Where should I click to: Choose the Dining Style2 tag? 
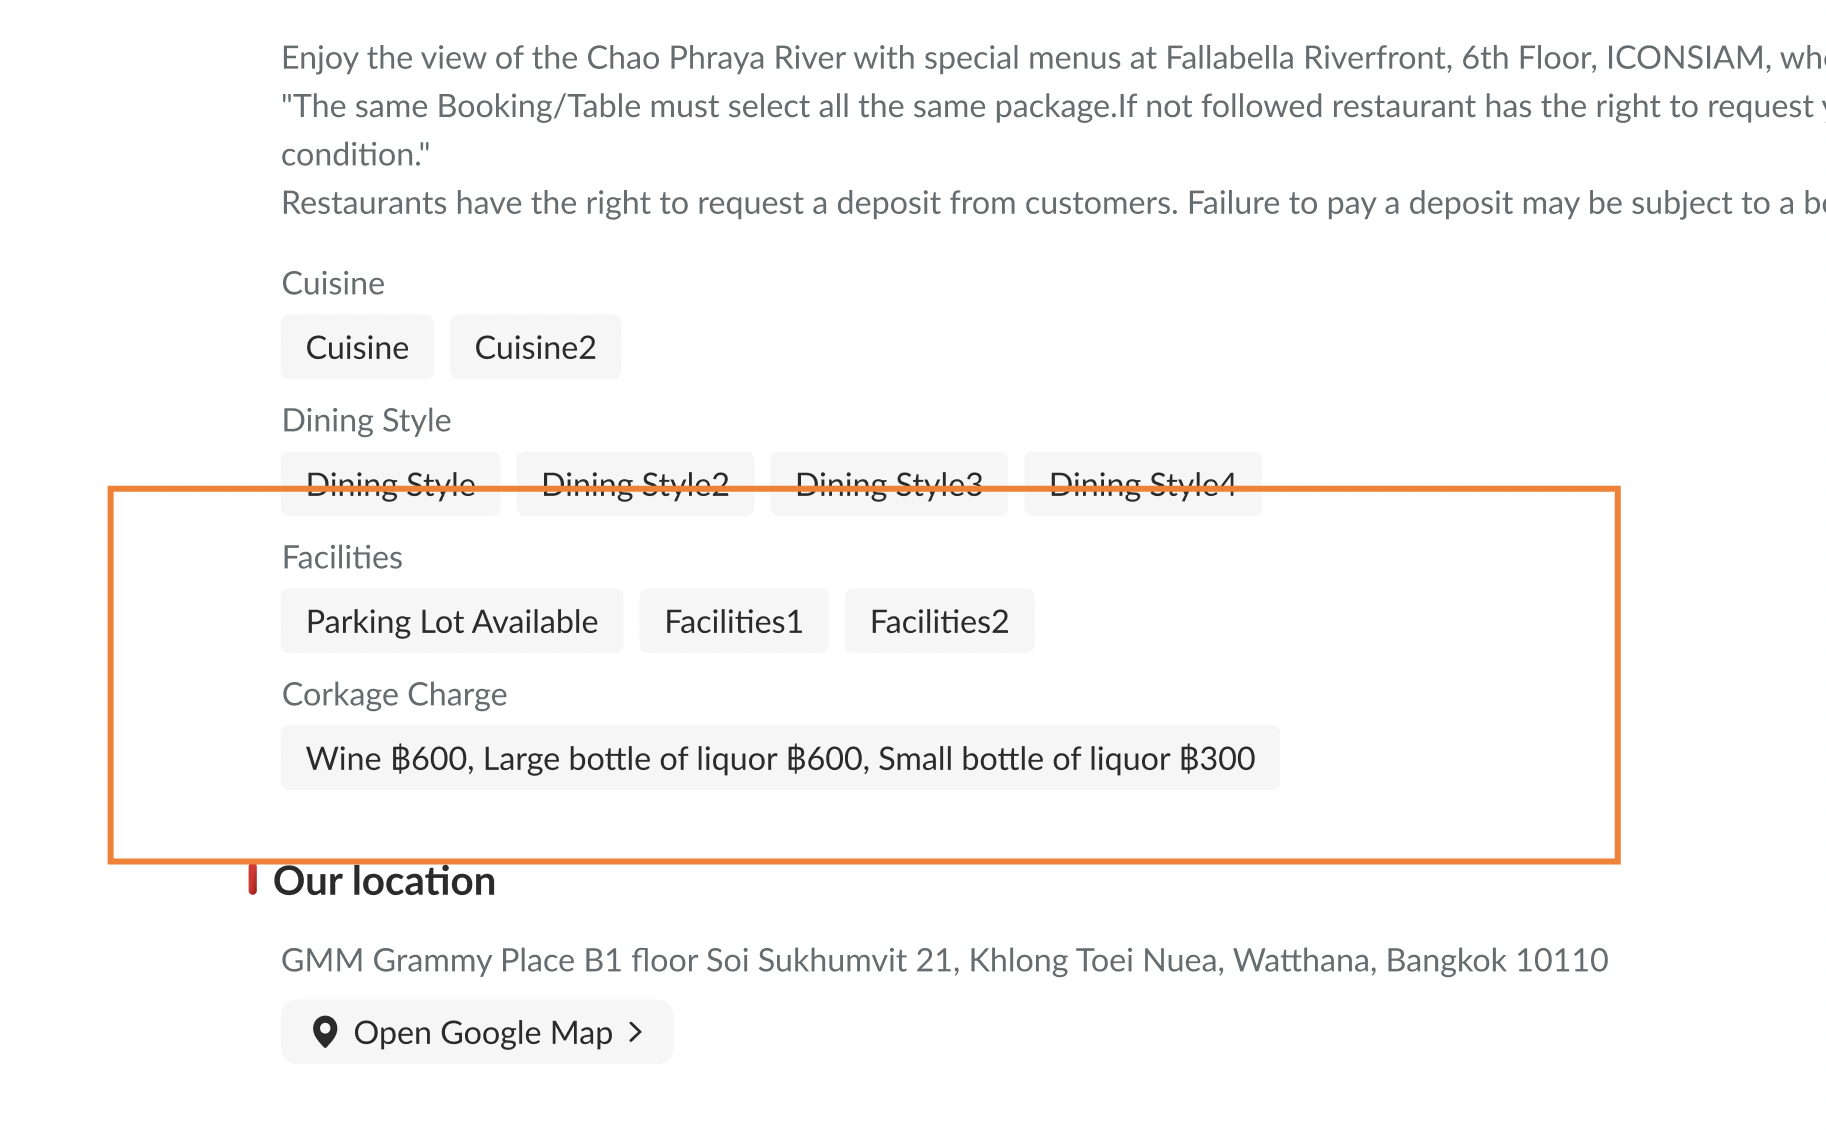point(635,484)
